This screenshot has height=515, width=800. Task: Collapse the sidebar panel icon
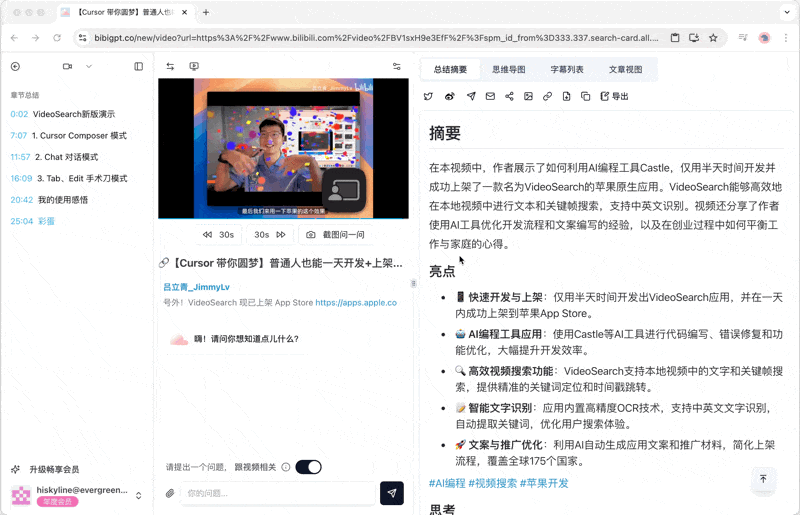click(139, 66)
